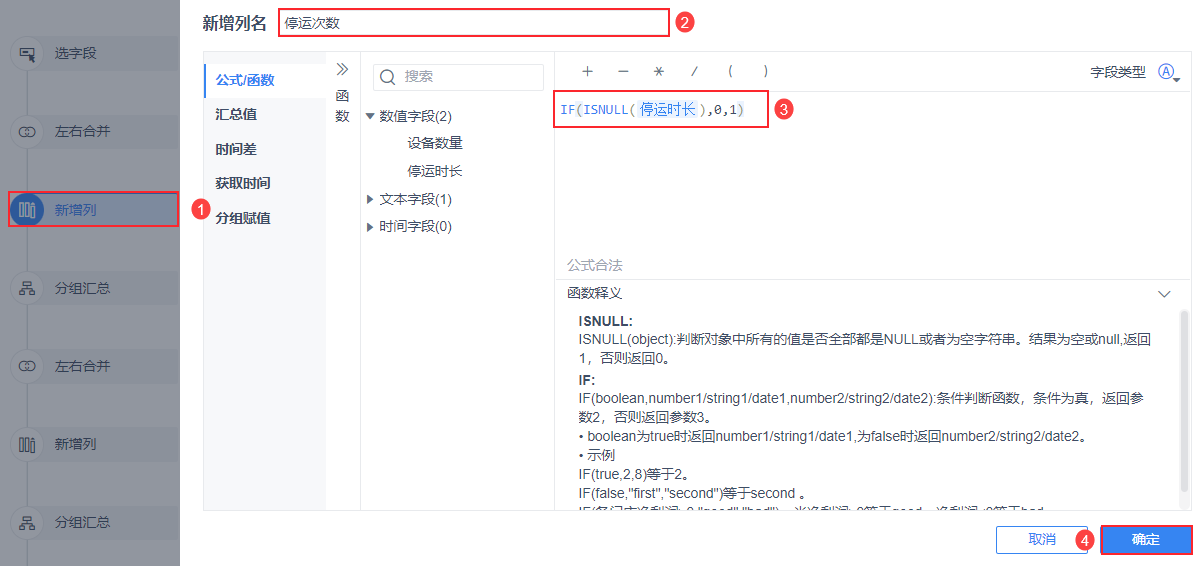
Task: Expand the 时间字段(0) group
Action: (x=370, y=227)
